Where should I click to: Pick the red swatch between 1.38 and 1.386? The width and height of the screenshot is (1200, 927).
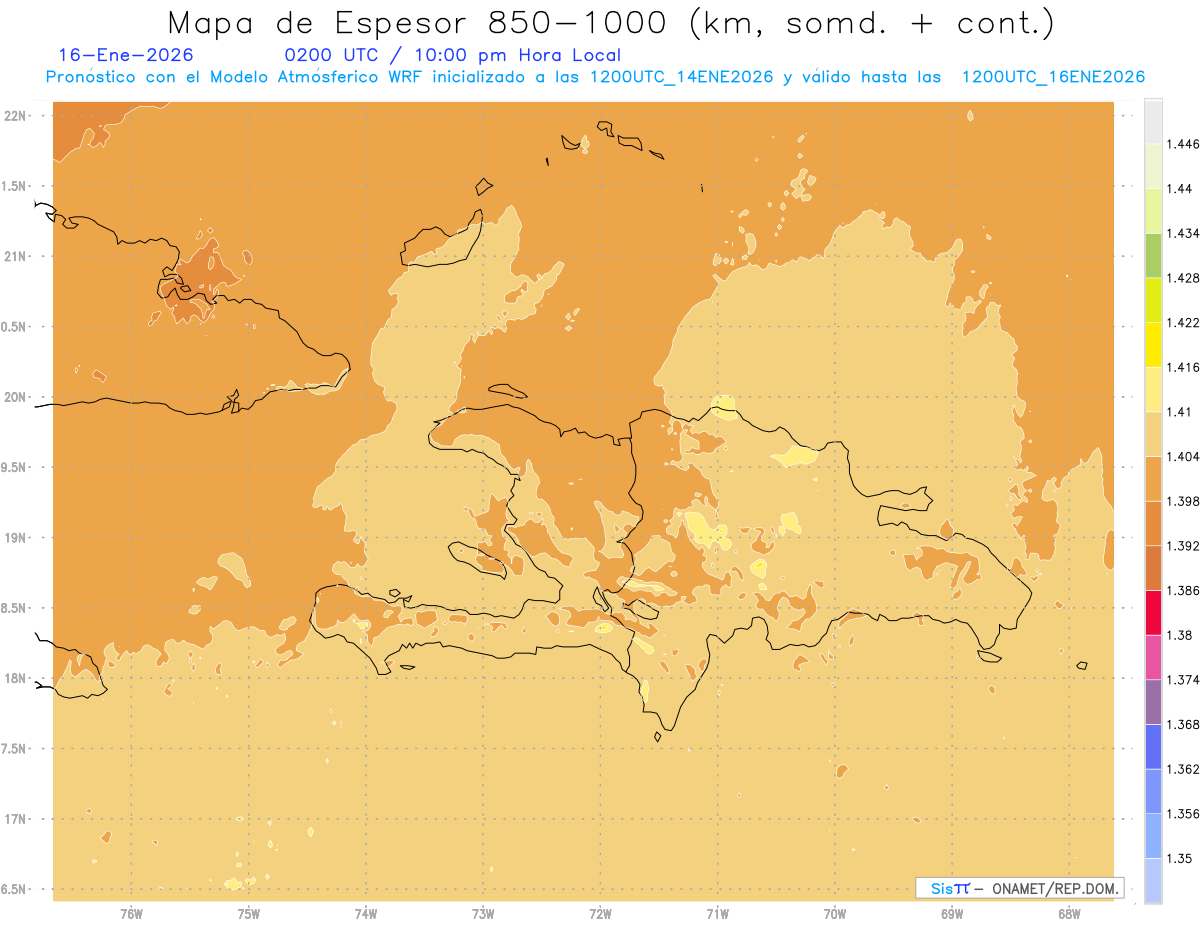point(1153,612)
